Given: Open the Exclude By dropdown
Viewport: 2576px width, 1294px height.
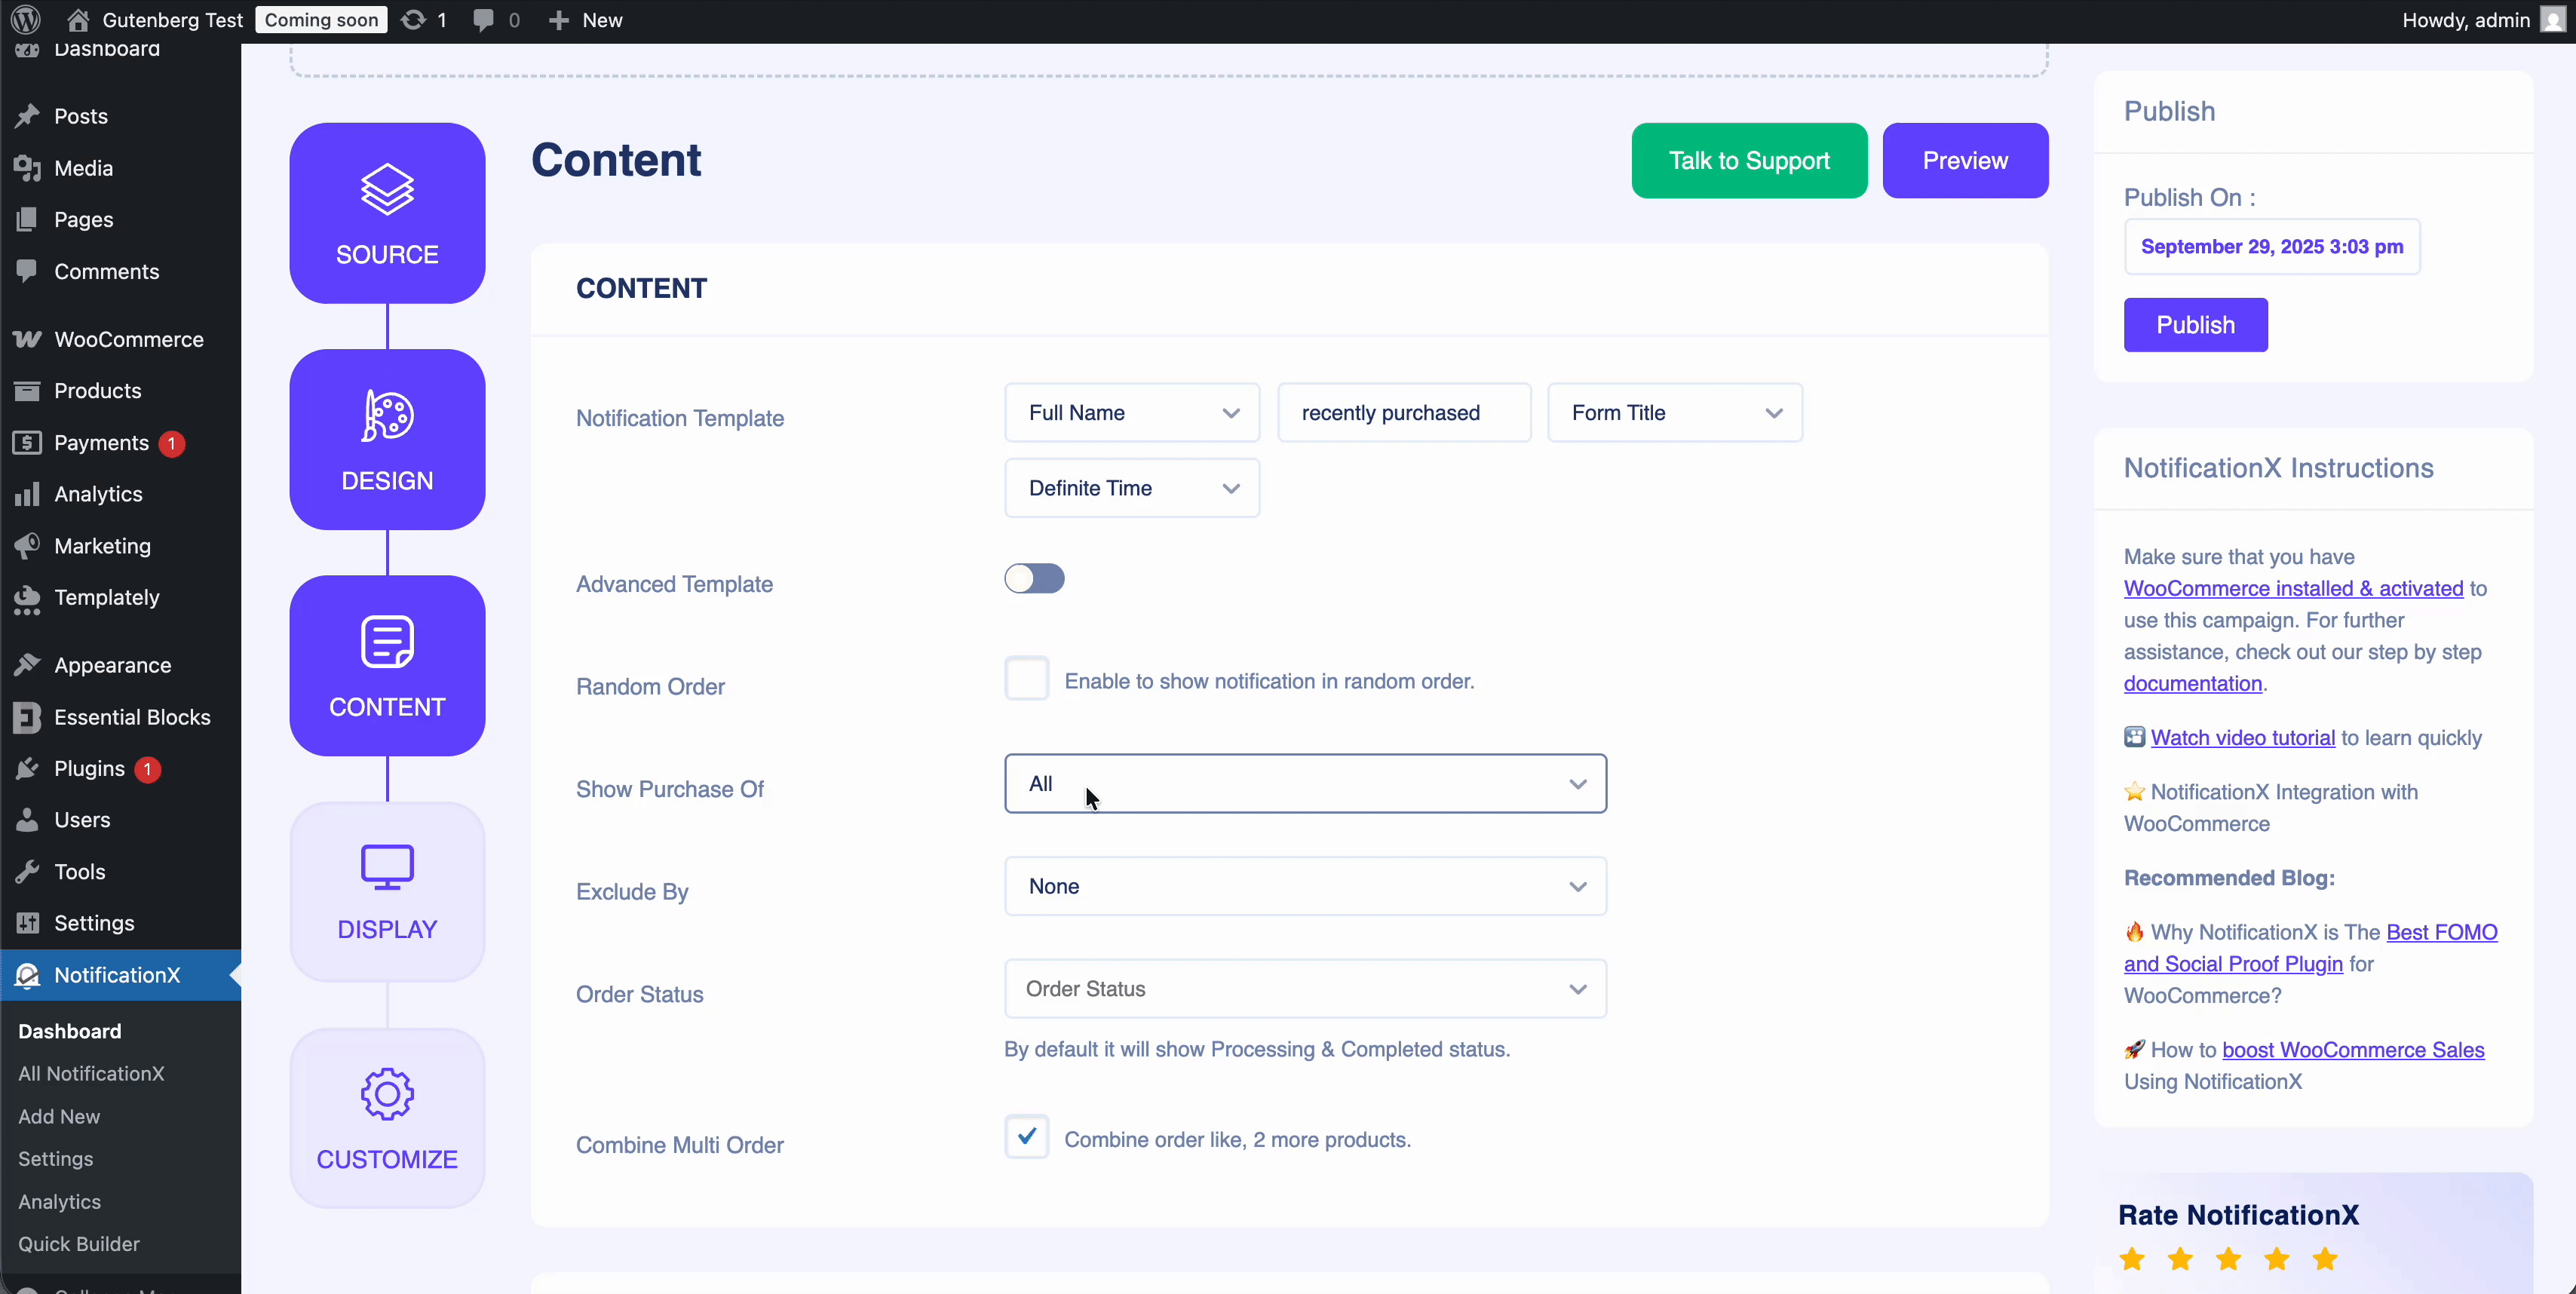Looking at the screenshot, I should 1304,887.
